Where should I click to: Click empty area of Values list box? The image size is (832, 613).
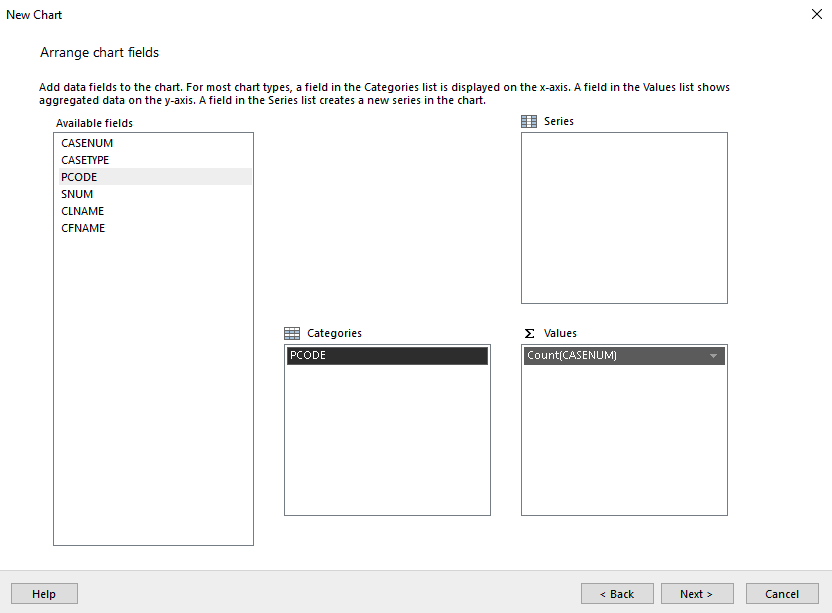point(624,440)
